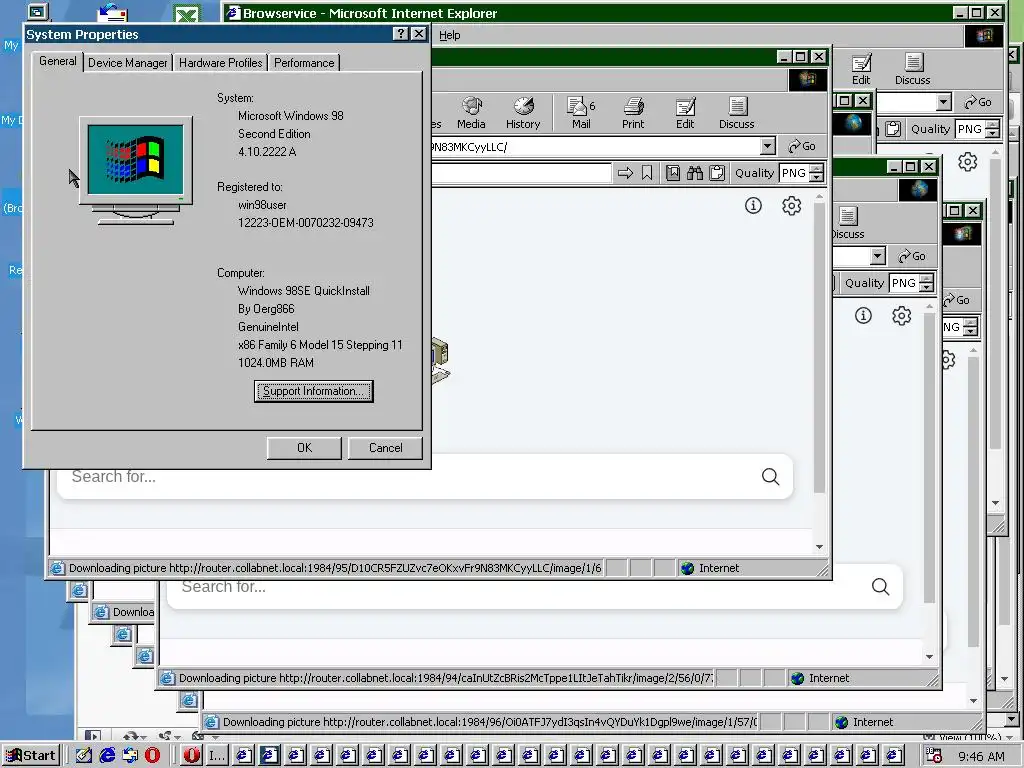Screen dimensions: 1024x768
Task: Click the binoculars find icon in /95/ window
Action: click(695, 173)
